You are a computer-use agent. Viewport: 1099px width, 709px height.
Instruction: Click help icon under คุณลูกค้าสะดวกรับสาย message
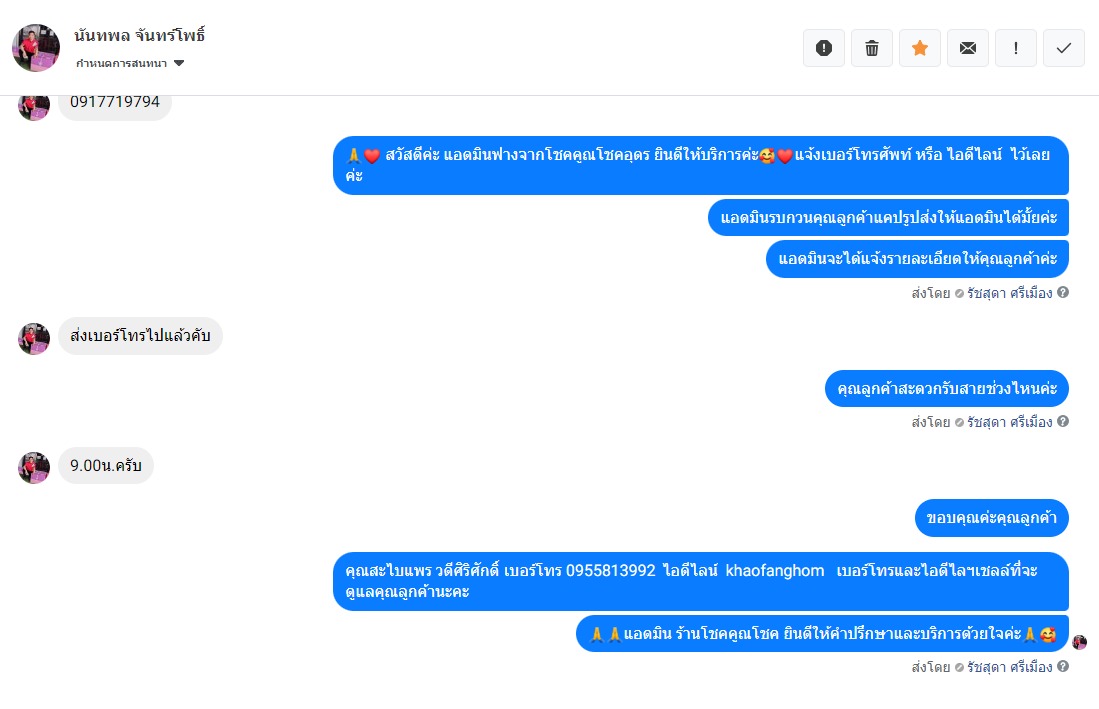coord(1063,421)
